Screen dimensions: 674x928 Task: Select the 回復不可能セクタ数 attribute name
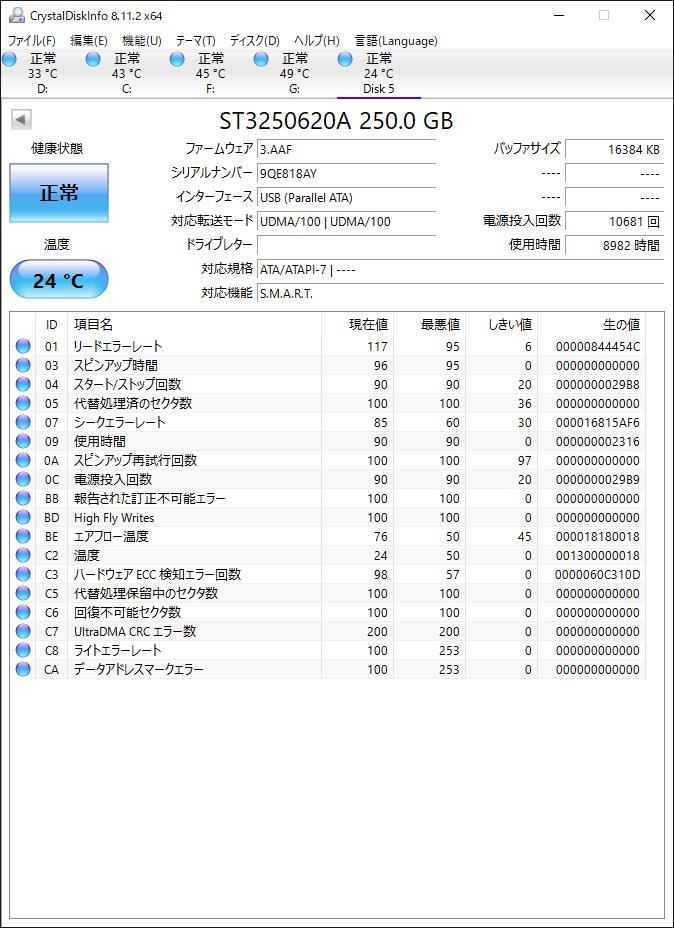pos(127,612)
